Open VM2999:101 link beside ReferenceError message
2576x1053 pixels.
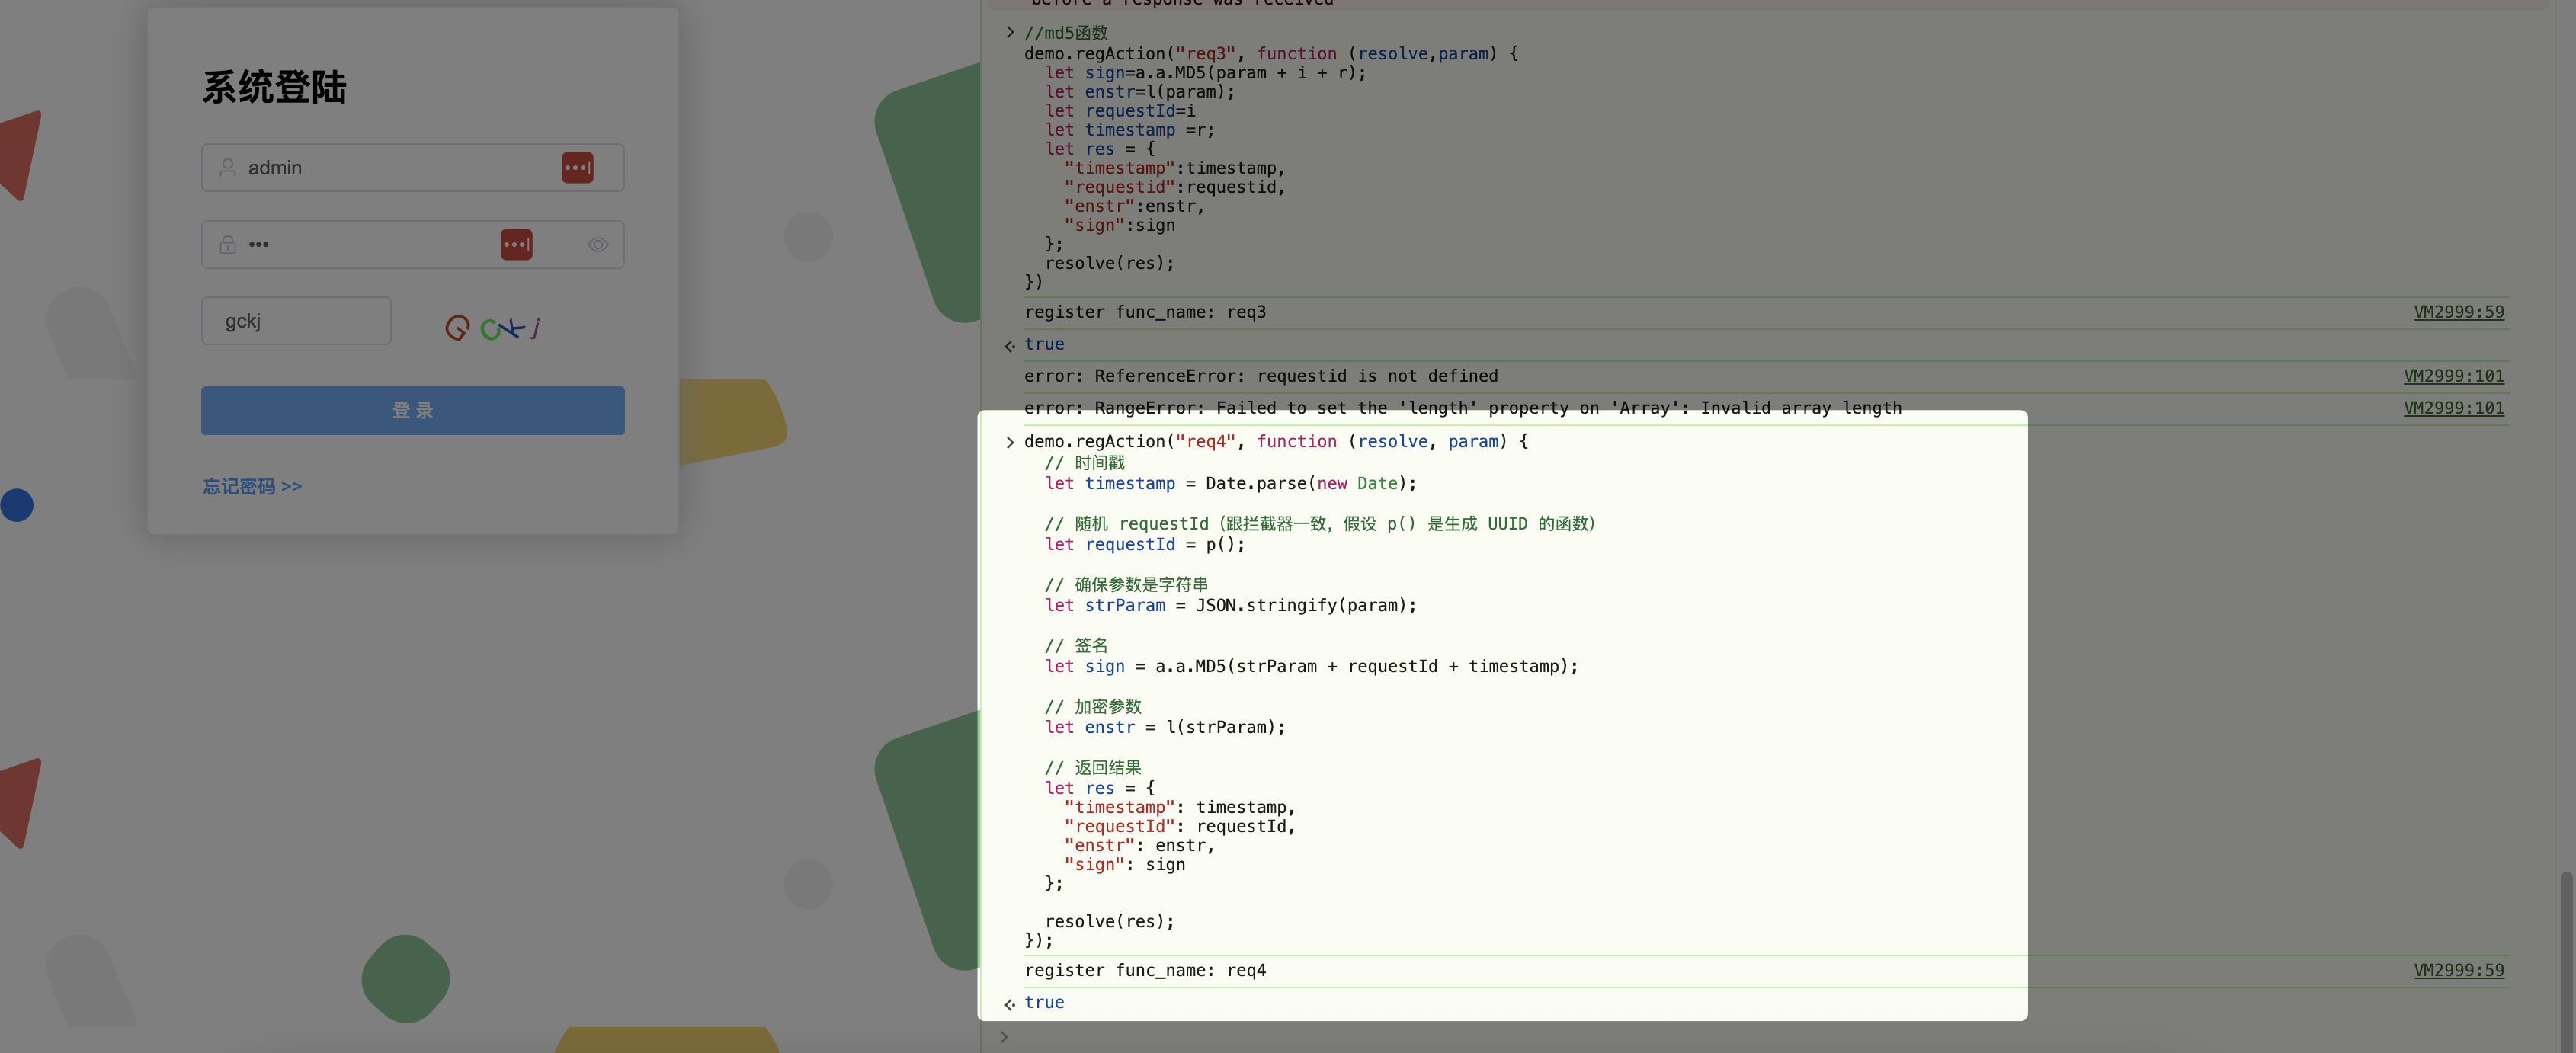click(x=2453, y=376)
